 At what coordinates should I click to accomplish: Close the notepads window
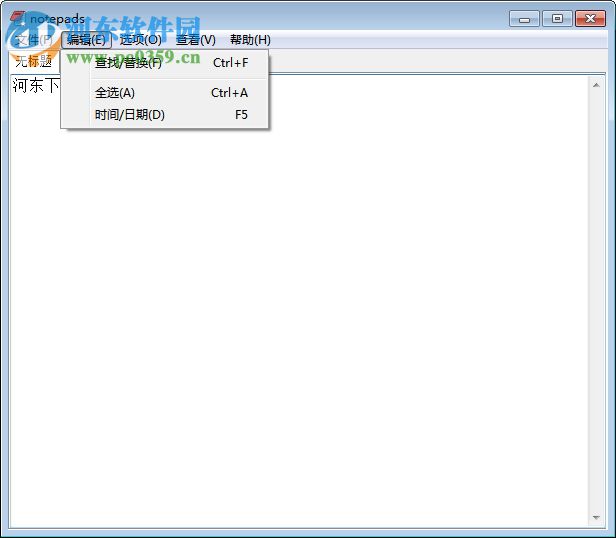coord(590,18)
